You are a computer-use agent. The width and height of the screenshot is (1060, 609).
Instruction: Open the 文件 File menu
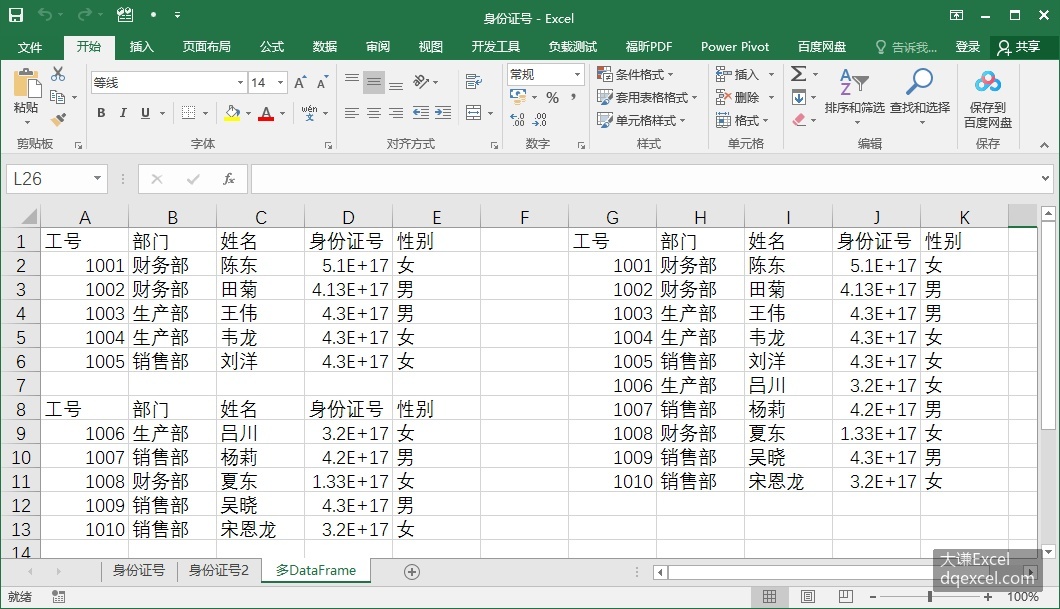[29, 47]
